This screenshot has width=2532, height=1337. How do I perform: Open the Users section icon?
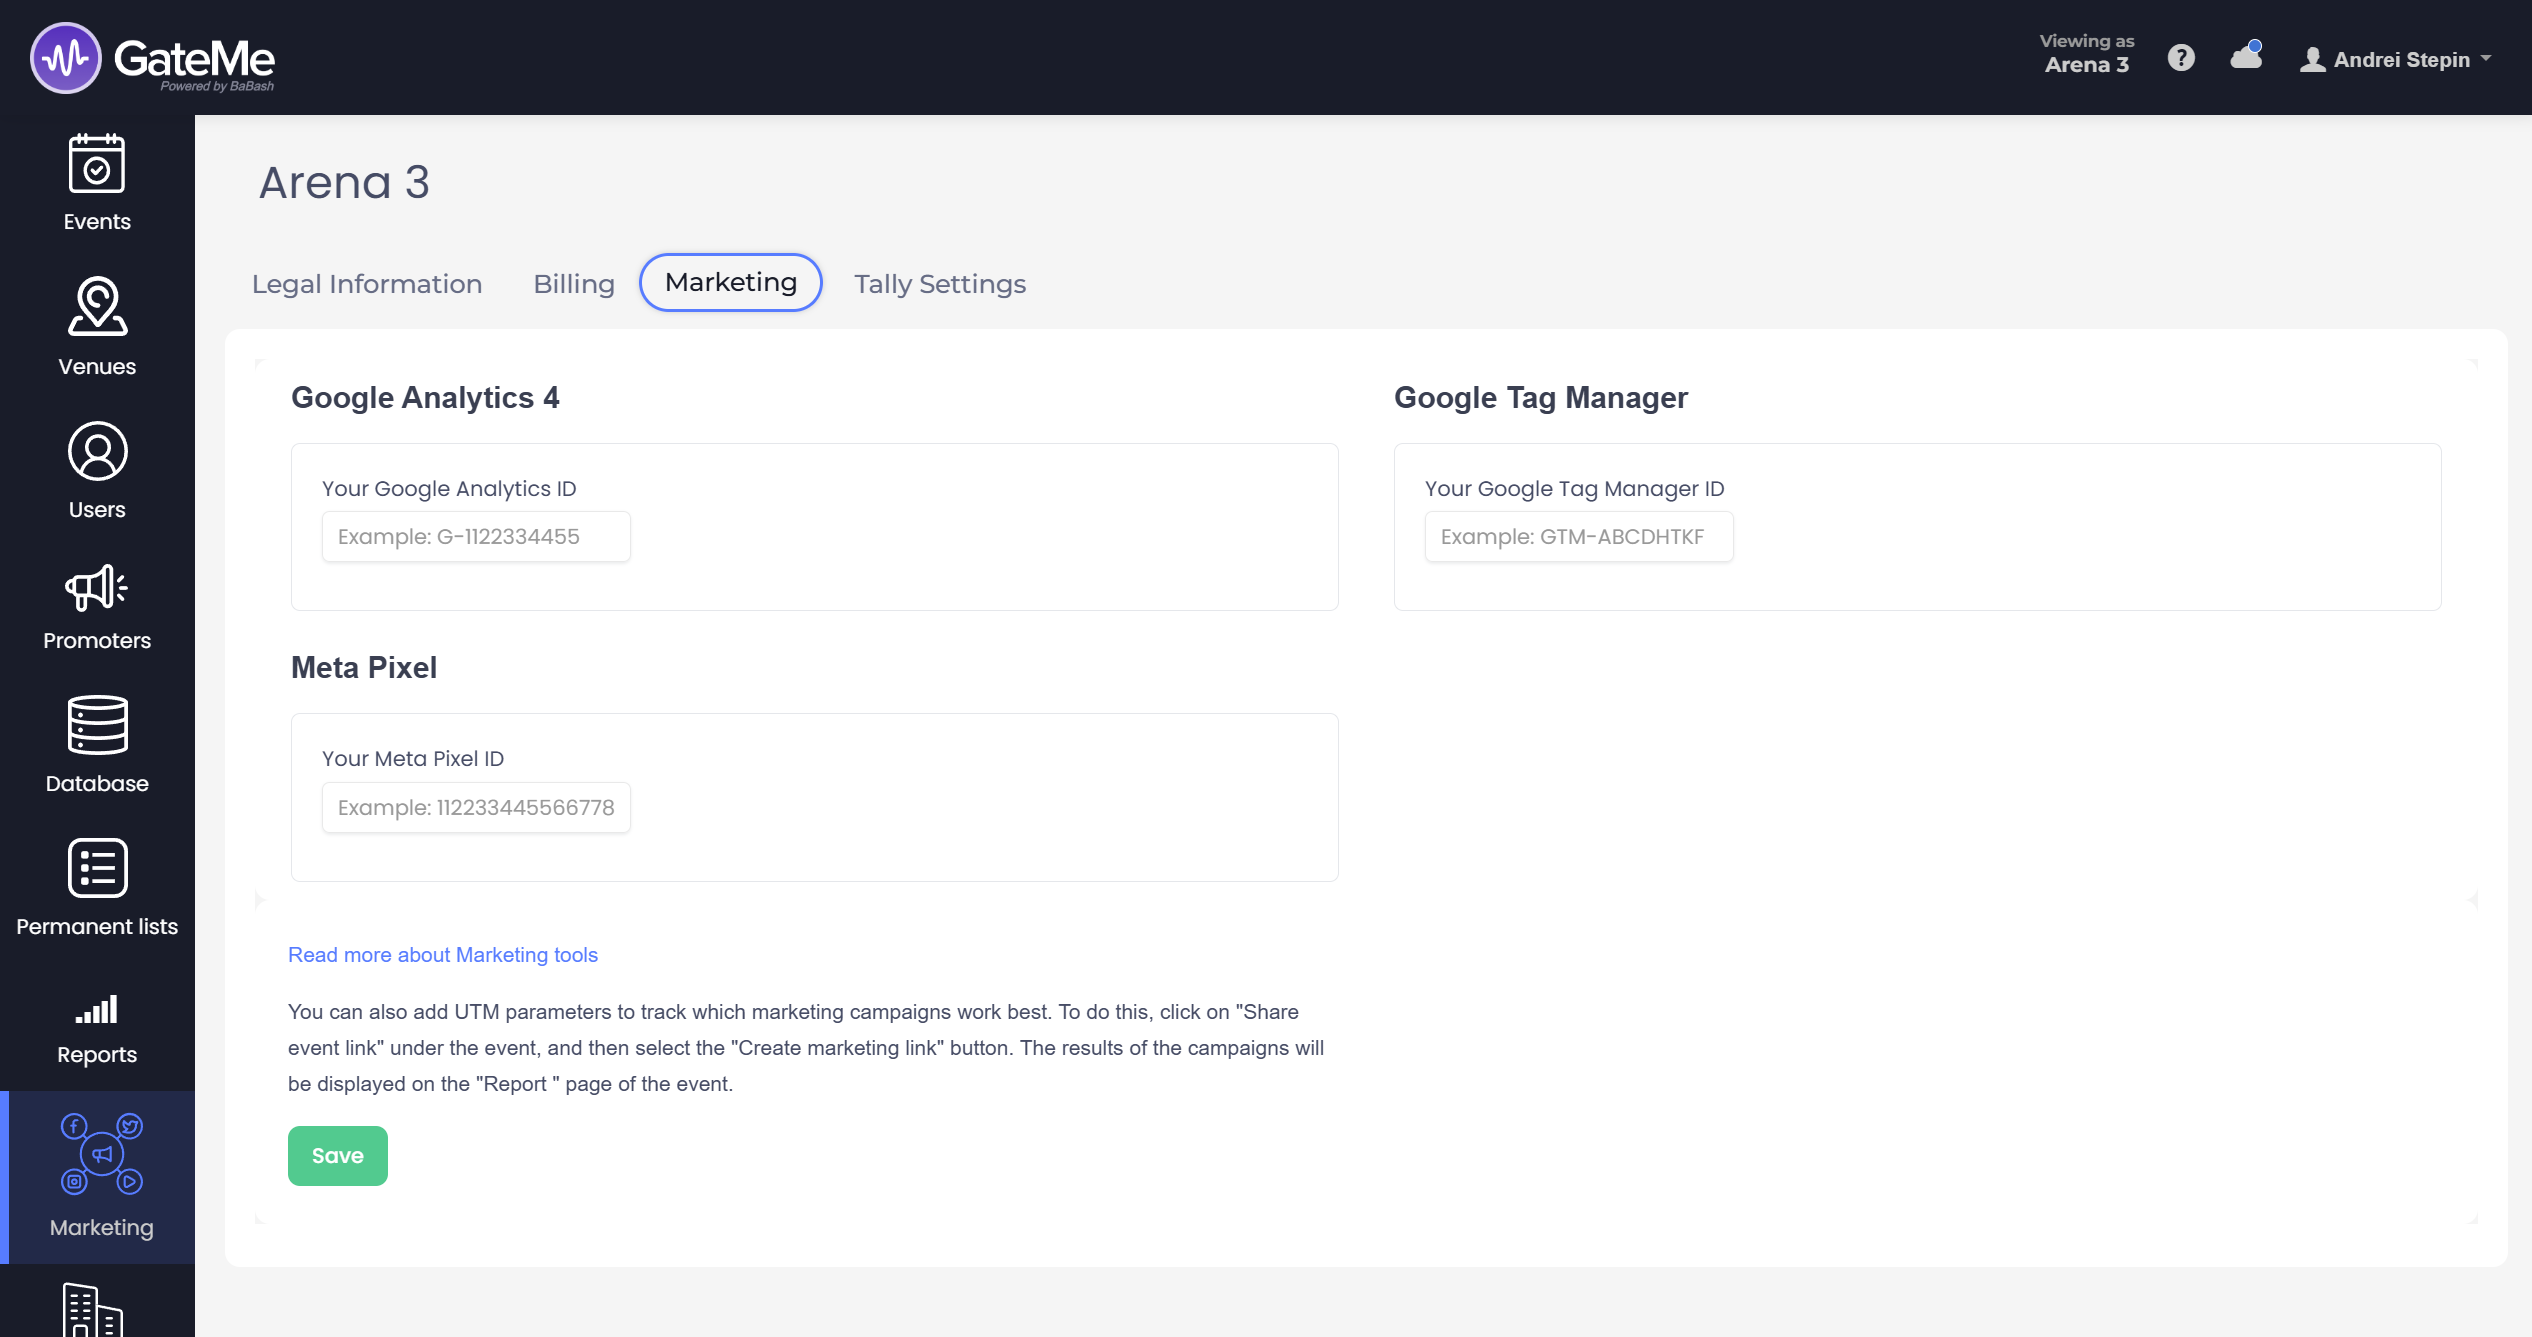pyautogui.click(x=97, y=452)
